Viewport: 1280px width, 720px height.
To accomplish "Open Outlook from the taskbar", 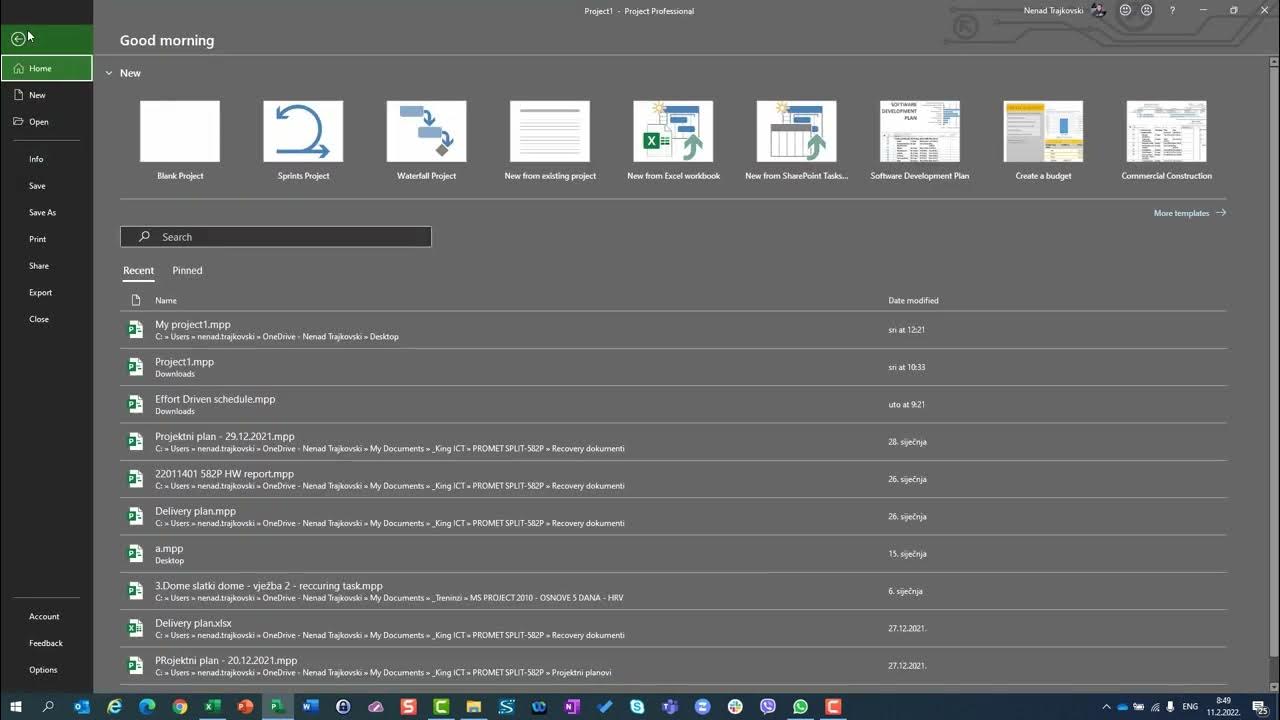I will pyautogui.click(x=82, y=706).
